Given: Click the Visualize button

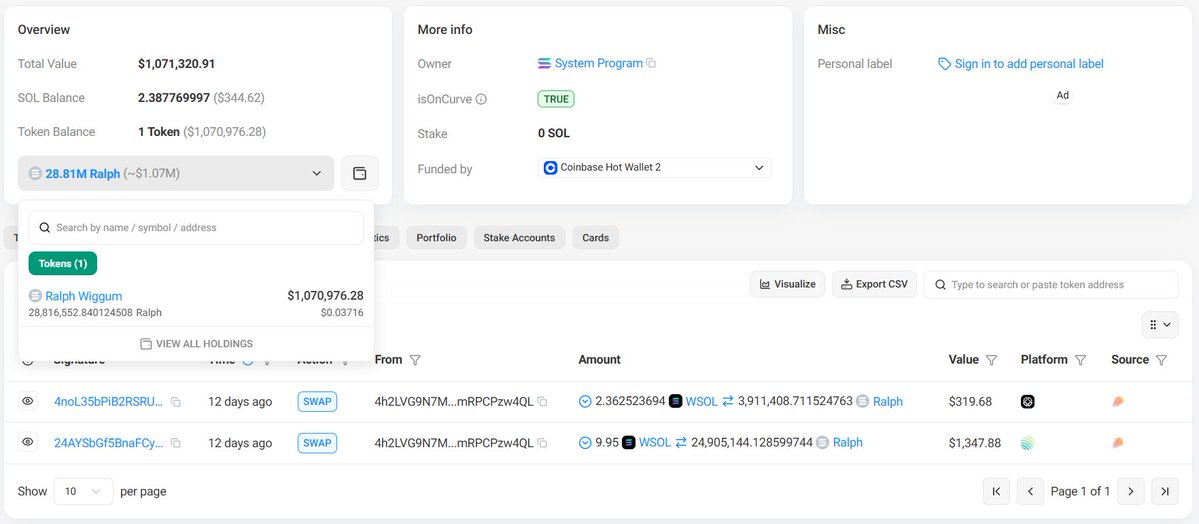Looking at the screenshot, I should coord(788,284).
